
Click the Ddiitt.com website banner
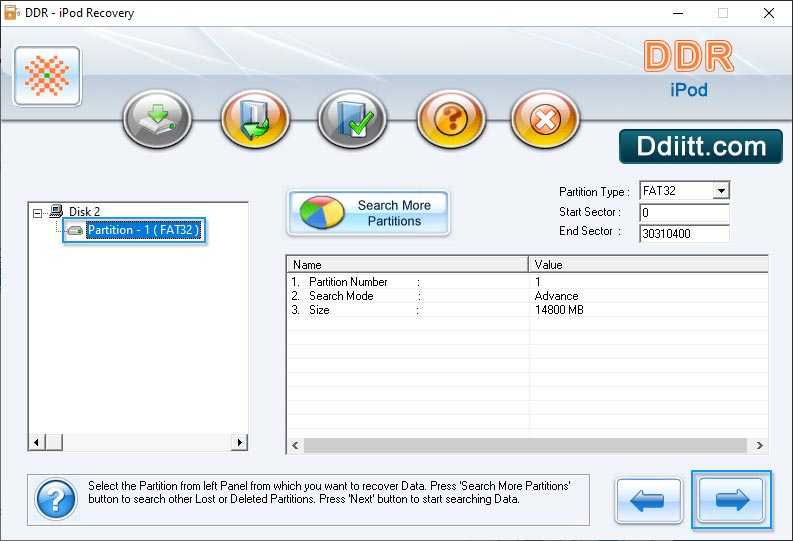pyautogui.click(x=699, y=147)
